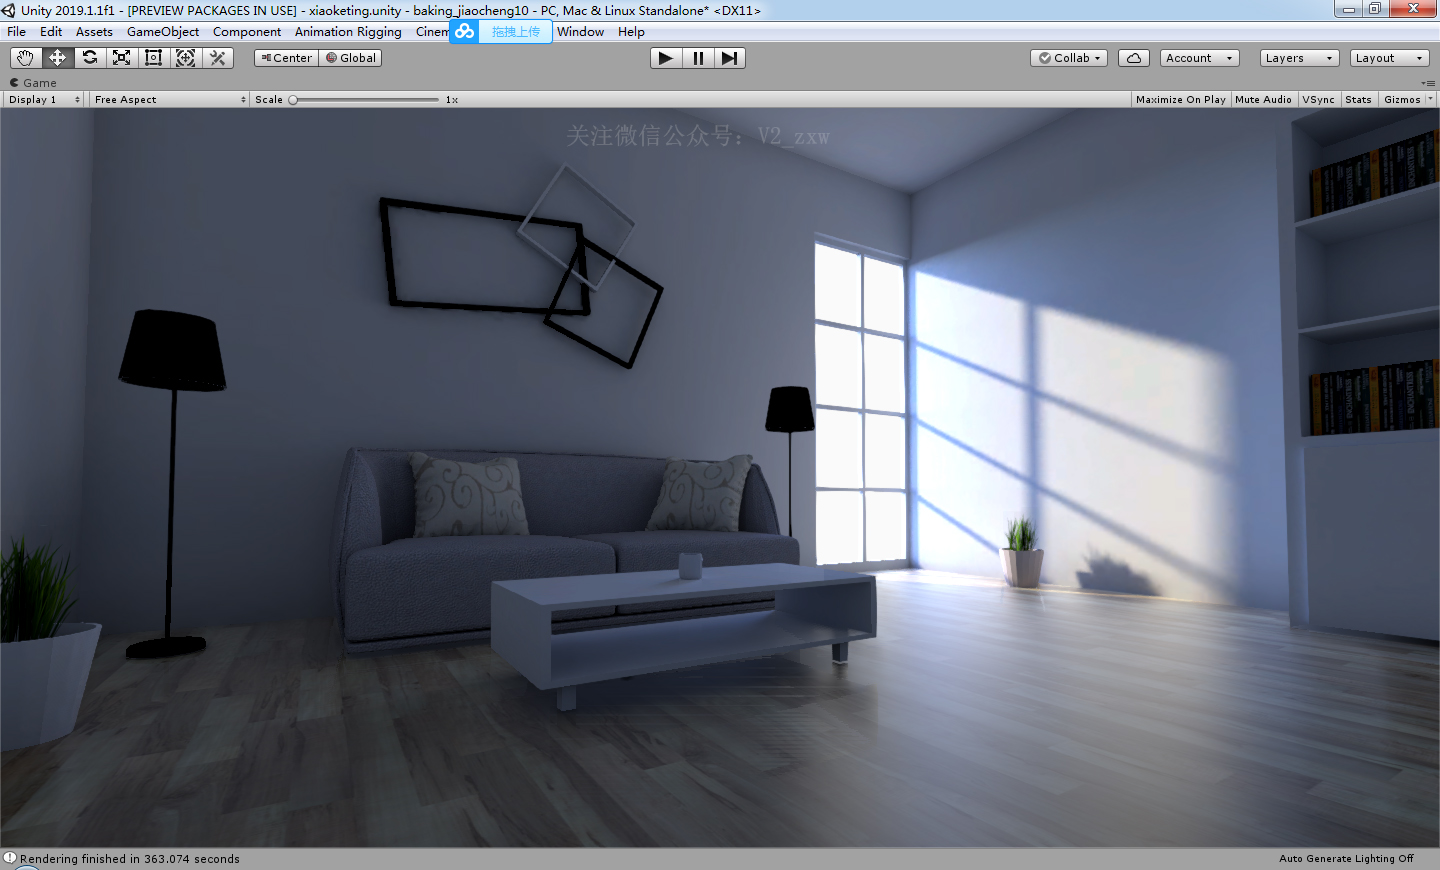This screenshot has height=870, width=1440.
Task: Select the Scale tool
Action: [x=121, y=58]
